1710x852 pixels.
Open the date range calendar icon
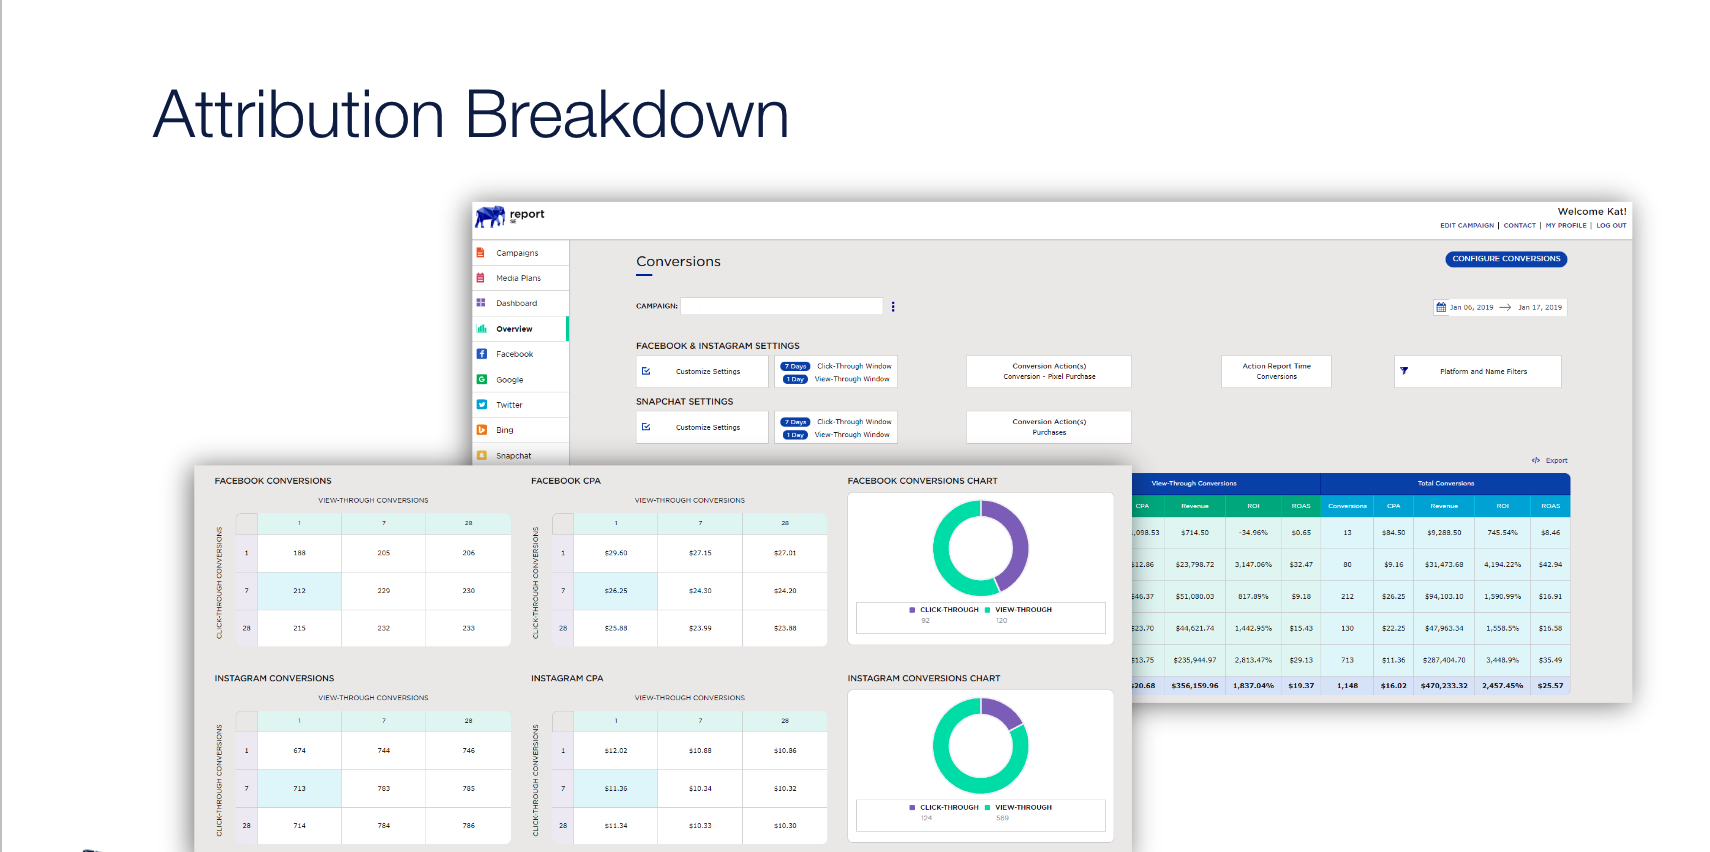point(1441,307)
